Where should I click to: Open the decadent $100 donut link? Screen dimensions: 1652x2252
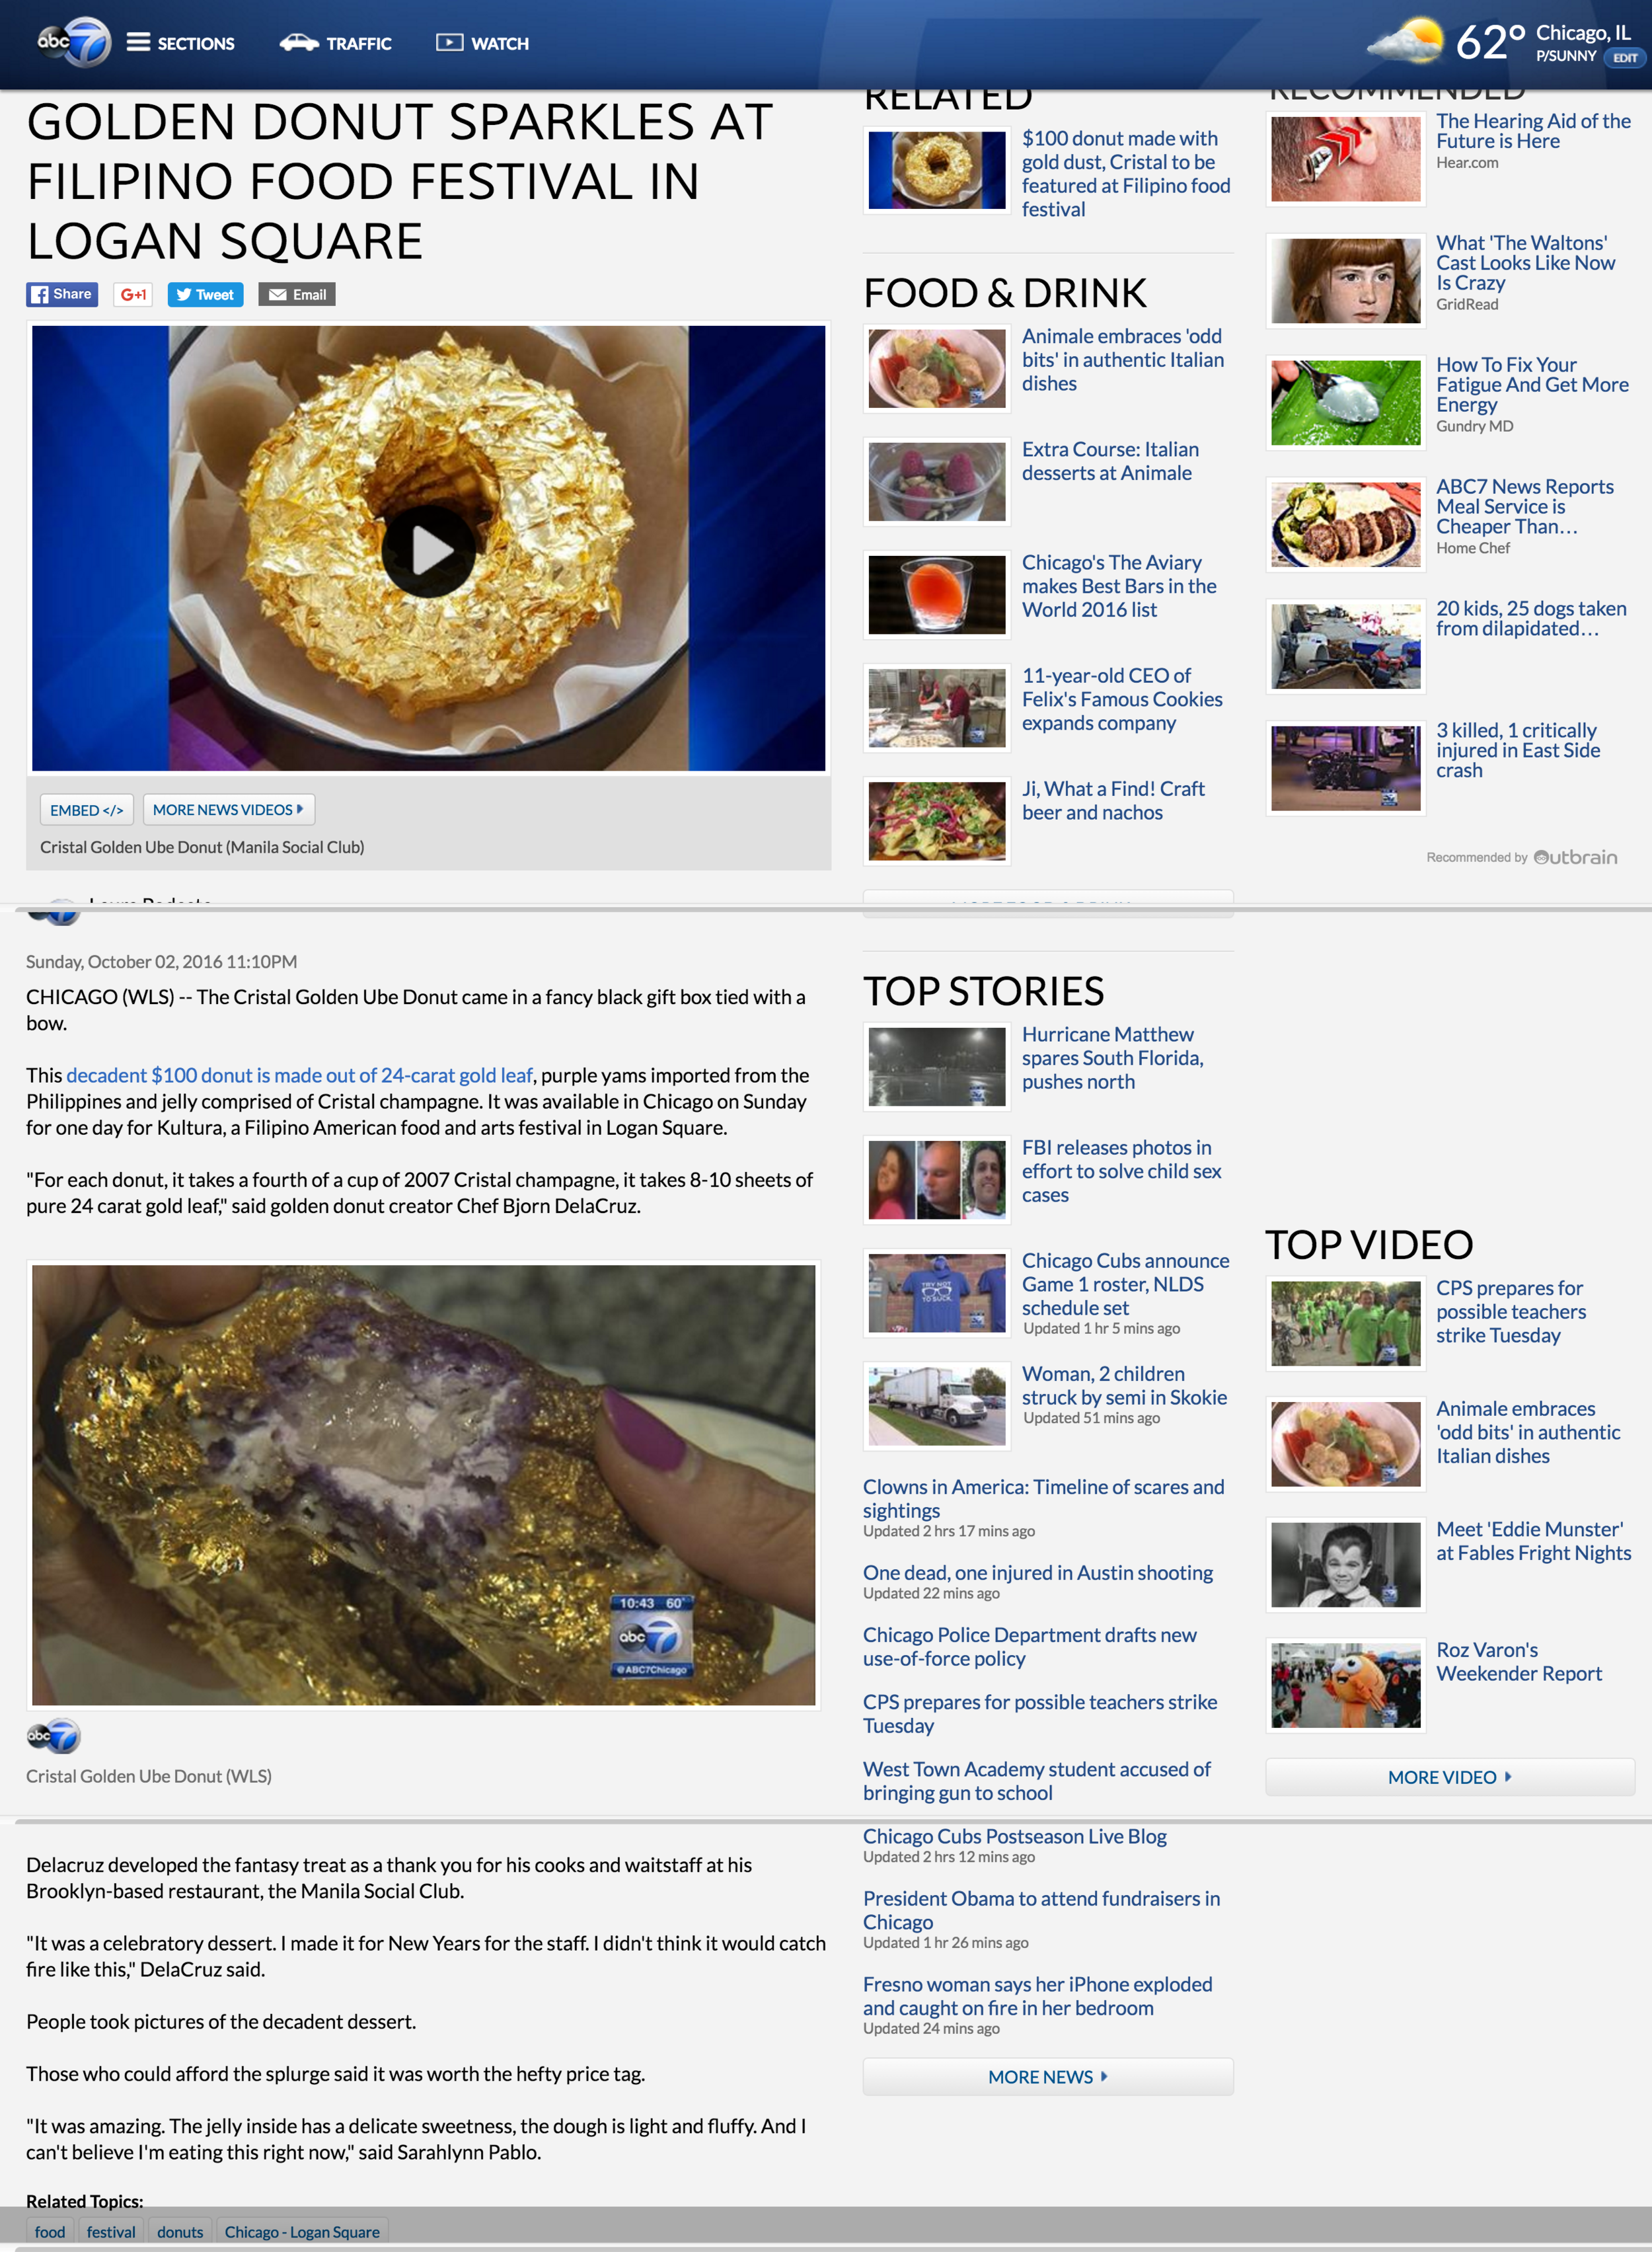tap(299, 1075)
